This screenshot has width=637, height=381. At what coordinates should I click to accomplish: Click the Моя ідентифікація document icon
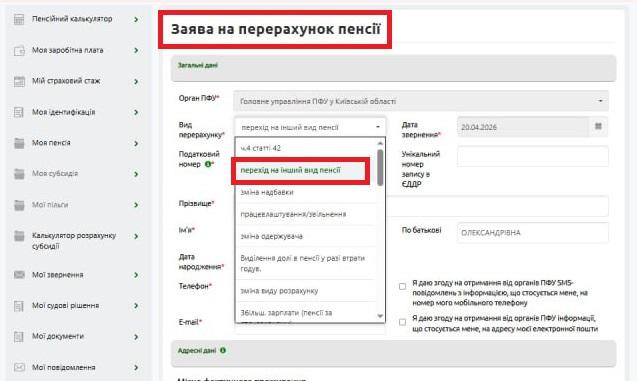(19, 112)
